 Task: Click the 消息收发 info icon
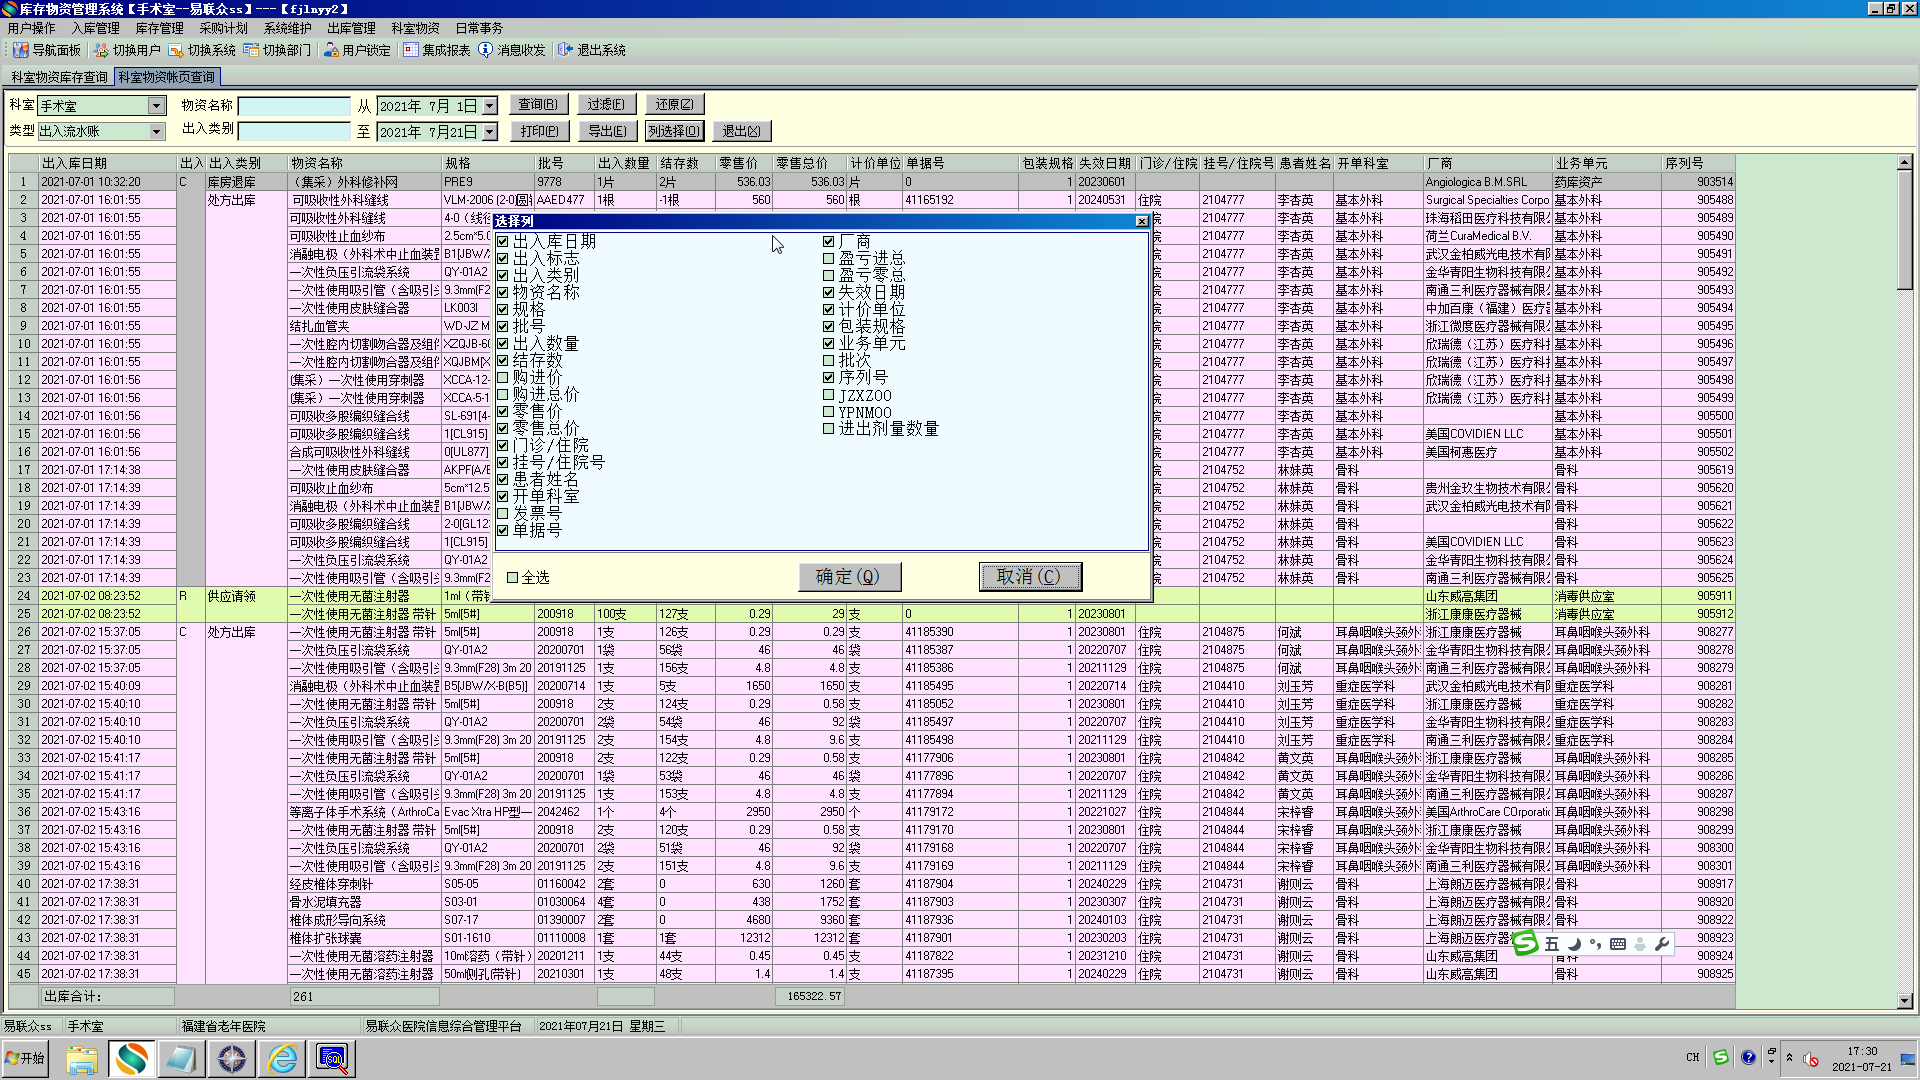(x=486, y=50)
